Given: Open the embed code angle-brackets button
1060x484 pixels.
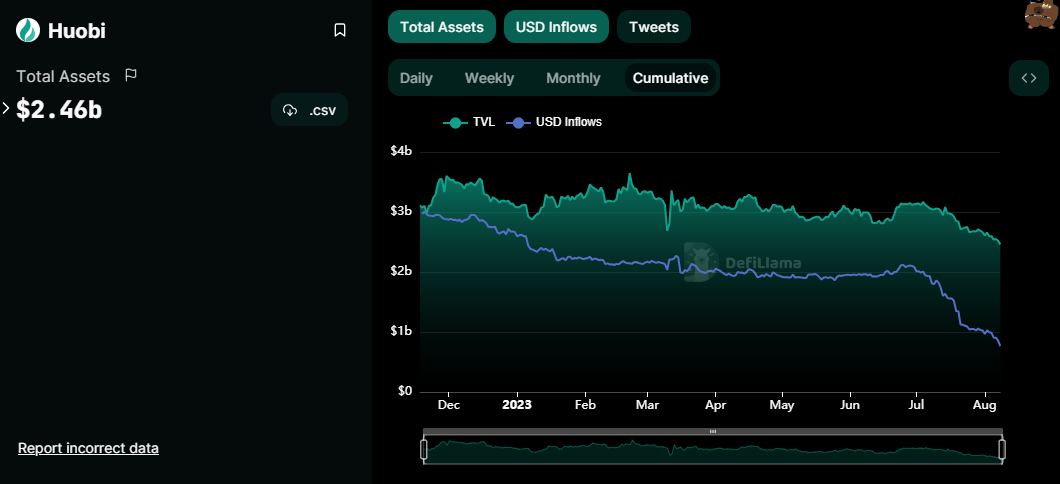Looking at the screenshot, I should click(x=1028, y=78).
